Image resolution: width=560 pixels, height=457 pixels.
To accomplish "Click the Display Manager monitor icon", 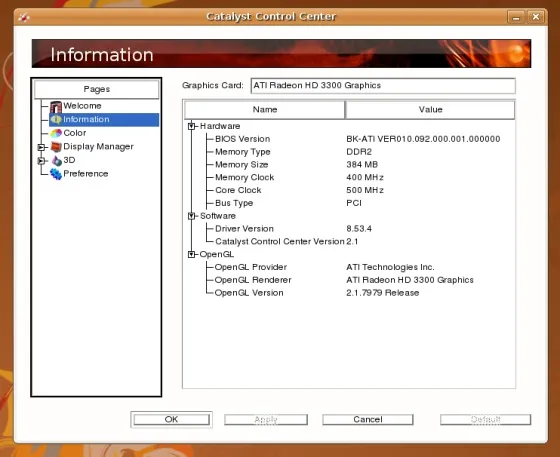I will tap(56, 146).
